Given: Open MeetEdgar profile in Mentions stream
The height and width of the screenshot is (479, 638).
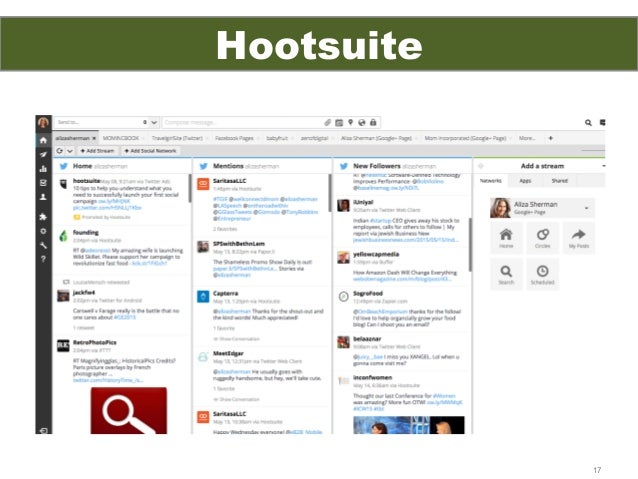Looking at the screenshot, I should click(228, 353).
